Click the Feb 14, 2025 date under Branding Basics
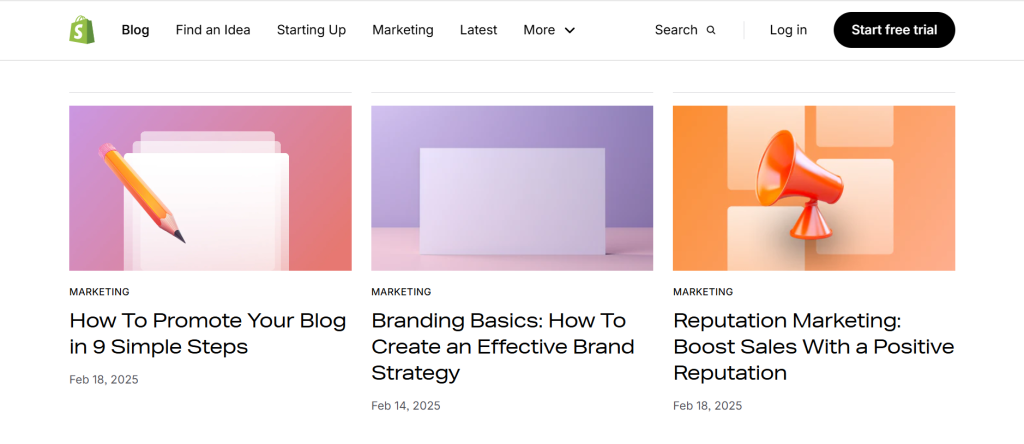This screenshot has width=1024, height=444. [x=405, y=406]
